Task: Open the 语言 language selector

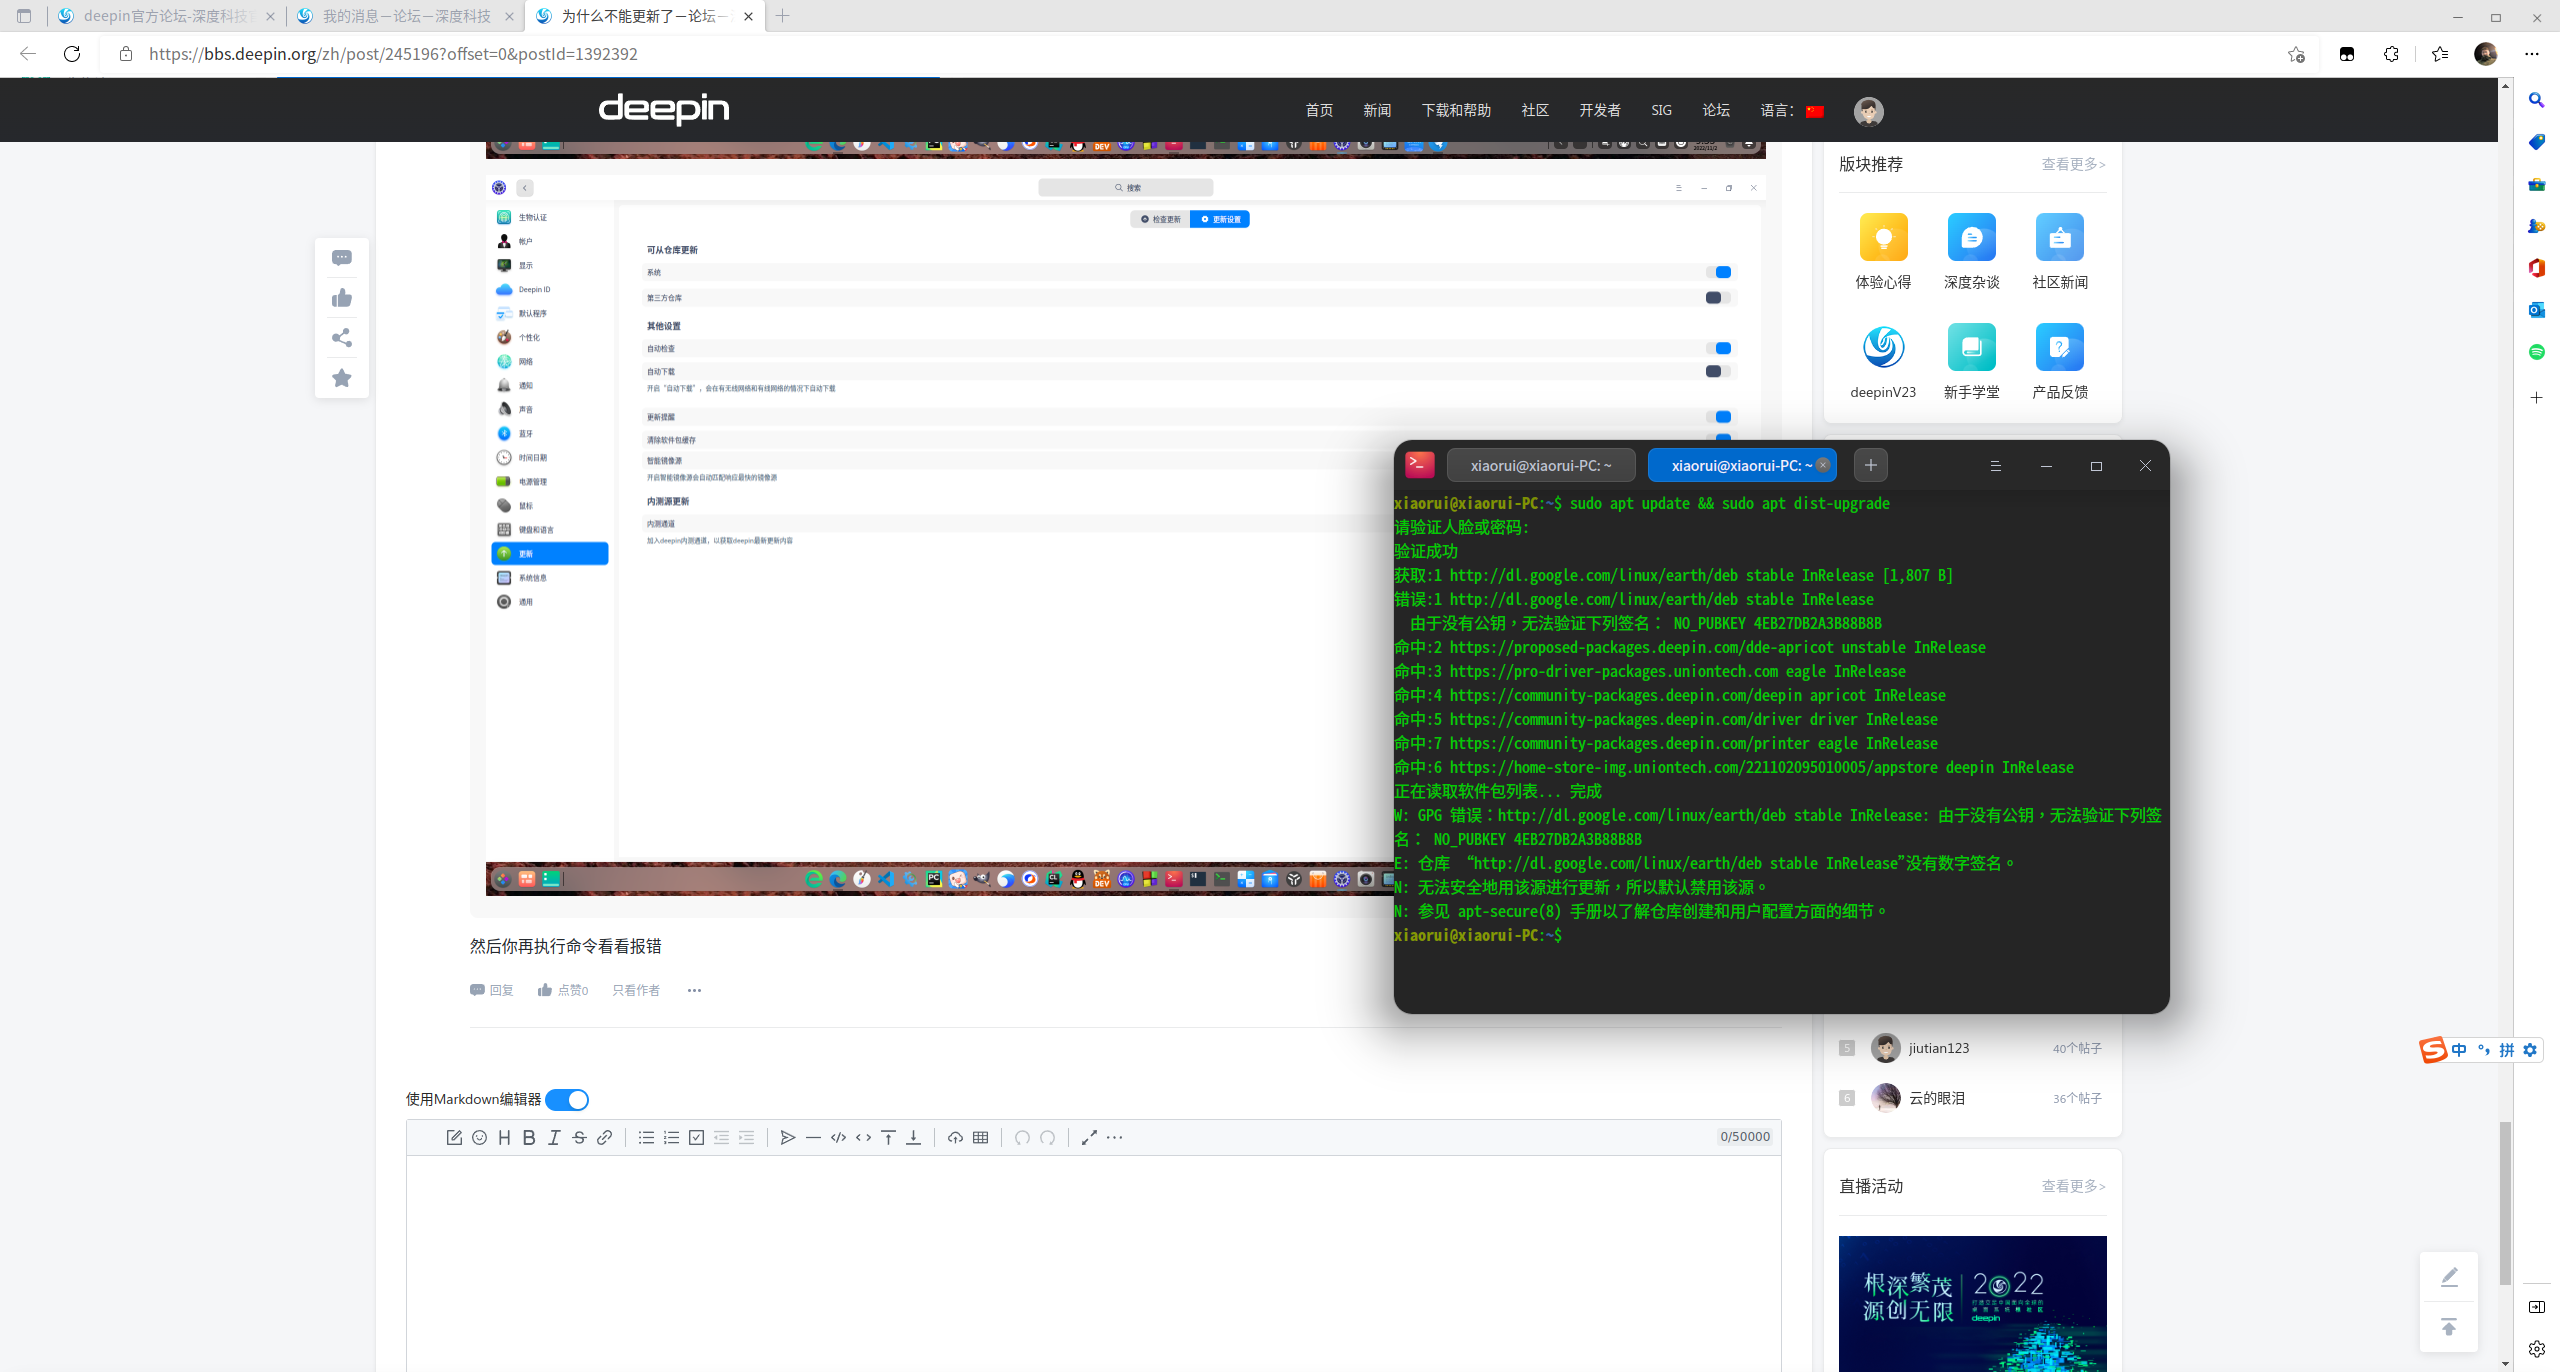Action: point(1792,110)
